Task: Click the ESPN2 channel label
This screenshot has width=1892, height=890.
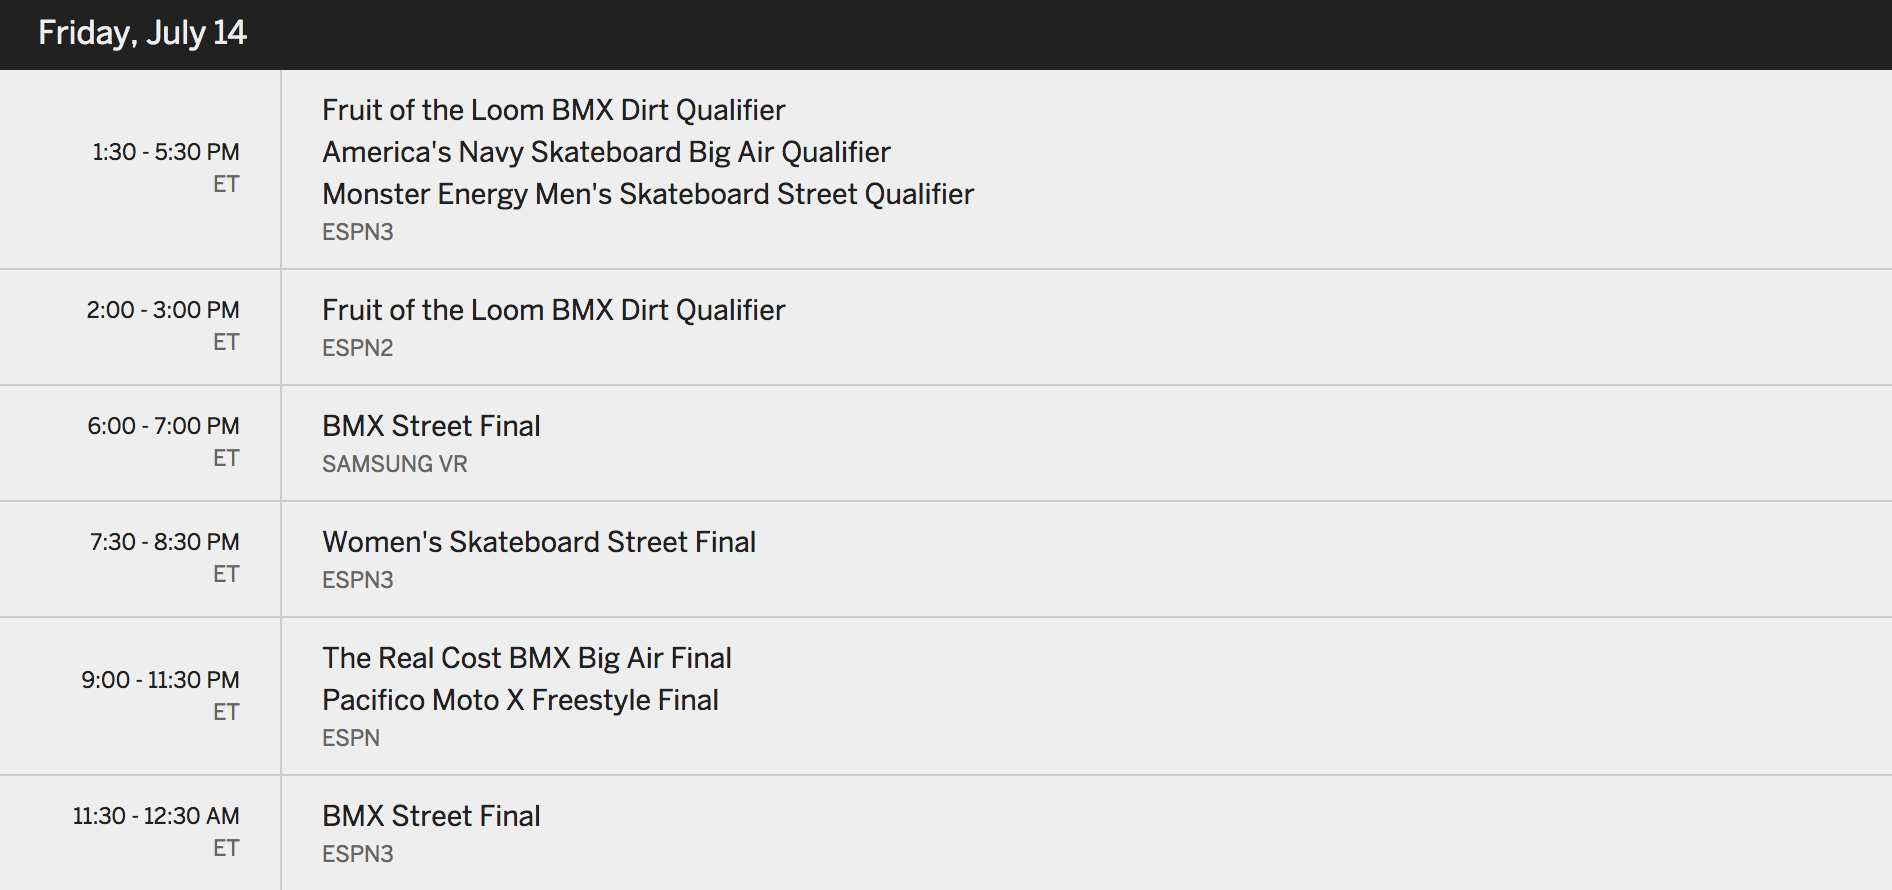Action: [x=358, y=348]
